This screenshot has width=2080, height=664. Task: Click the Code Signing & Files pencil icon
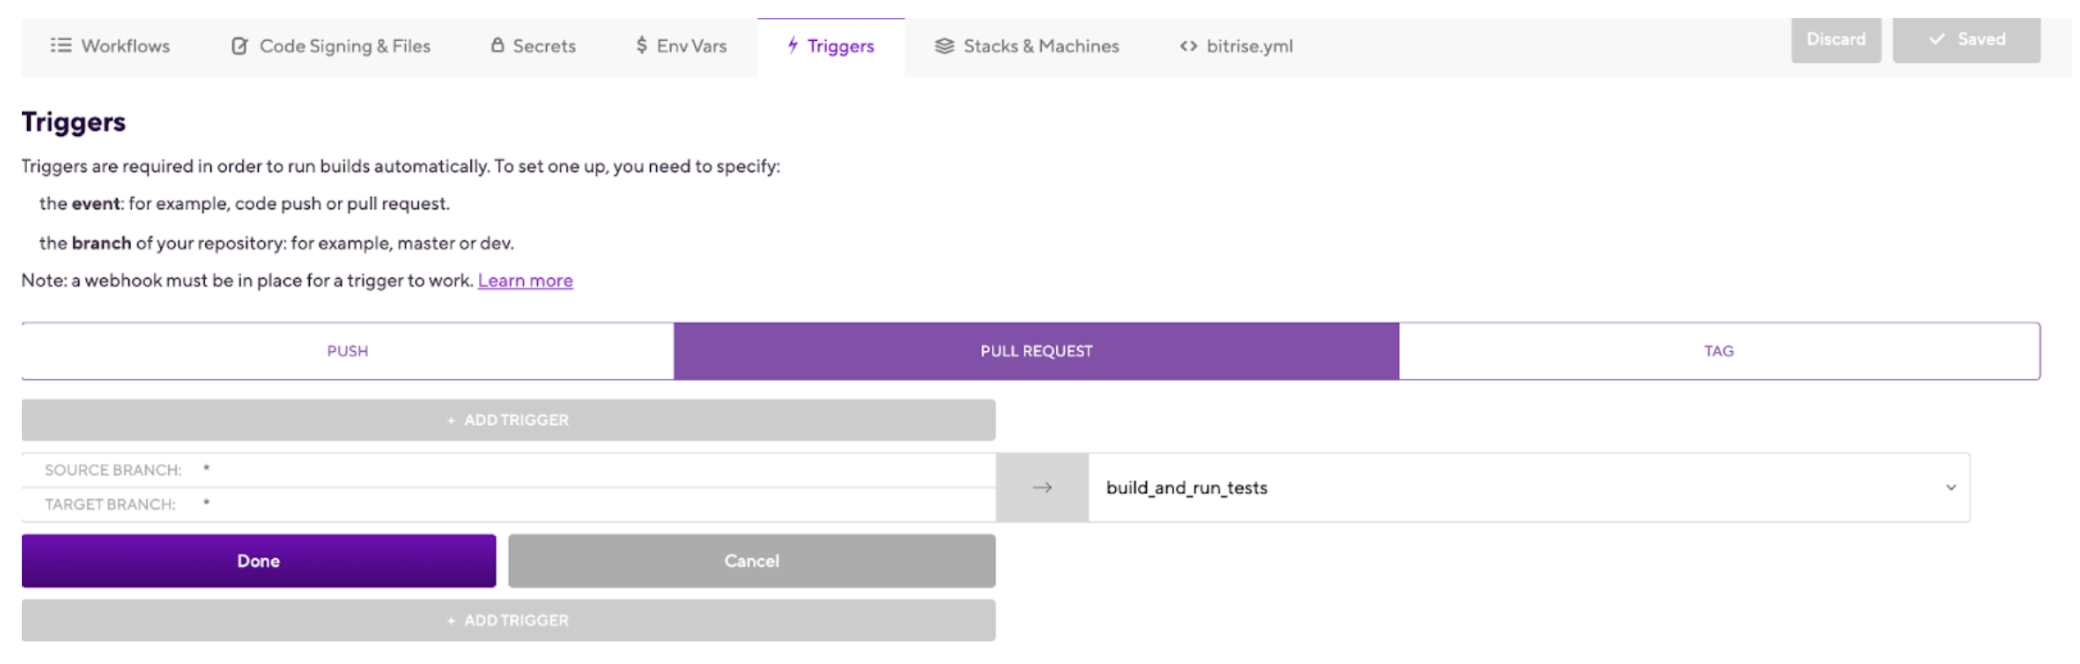coord(238,45)
